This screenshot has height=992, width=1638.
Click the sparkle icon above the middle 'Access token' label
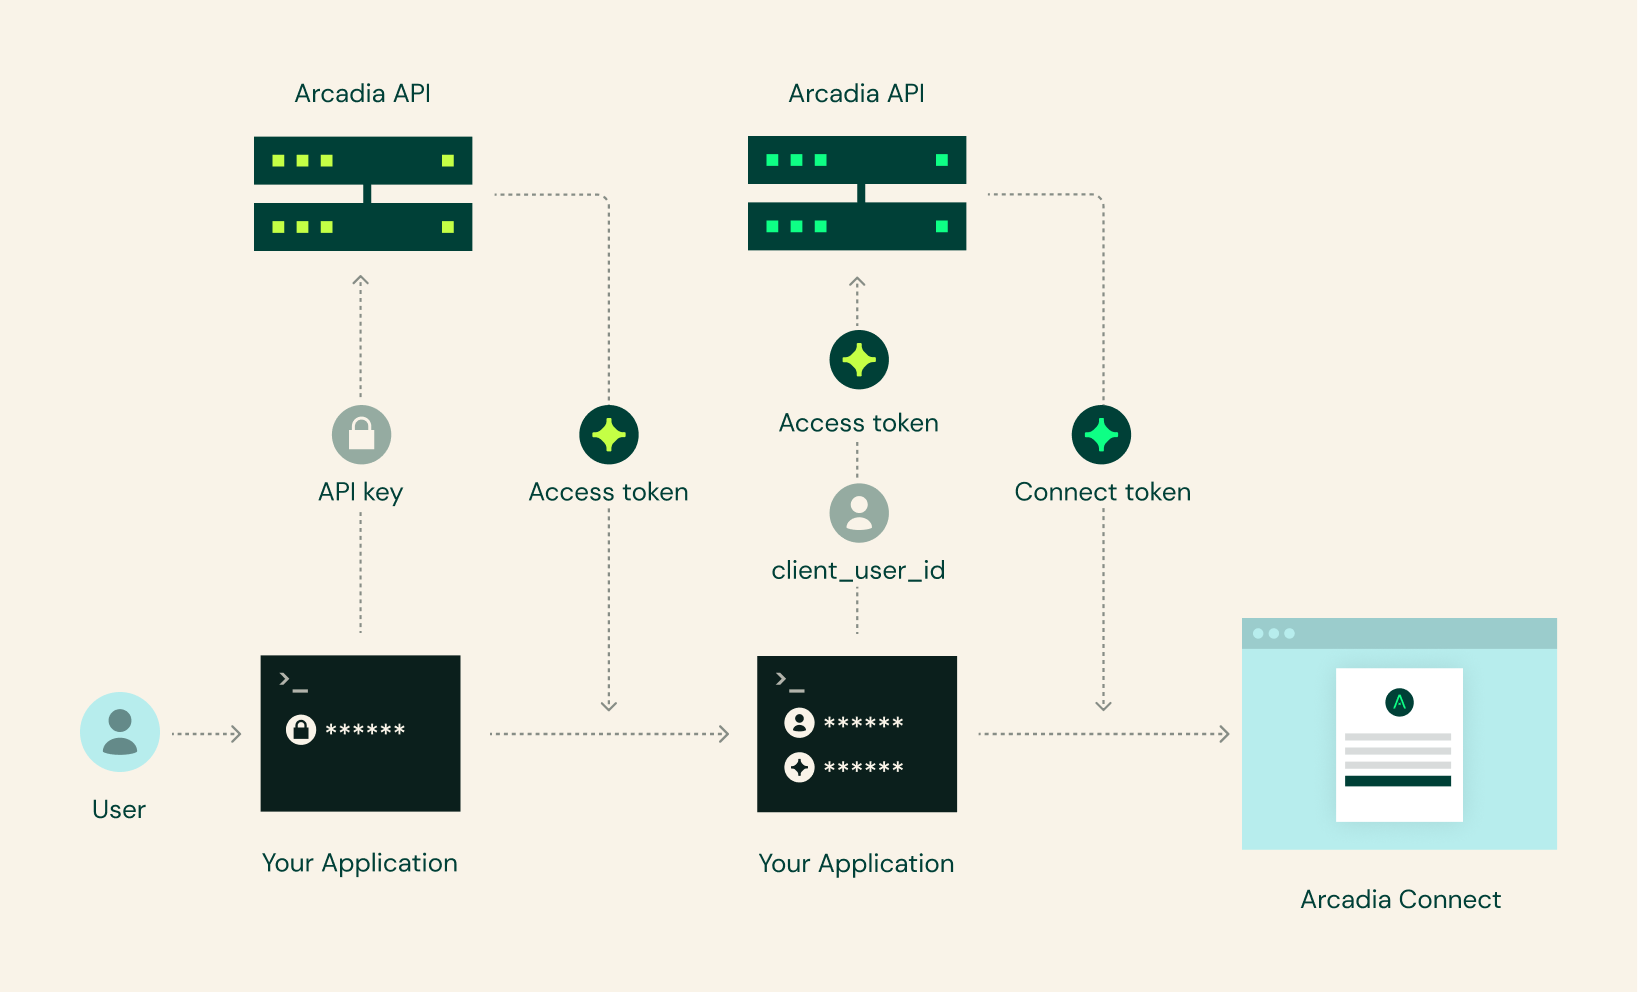pos(859,360)
